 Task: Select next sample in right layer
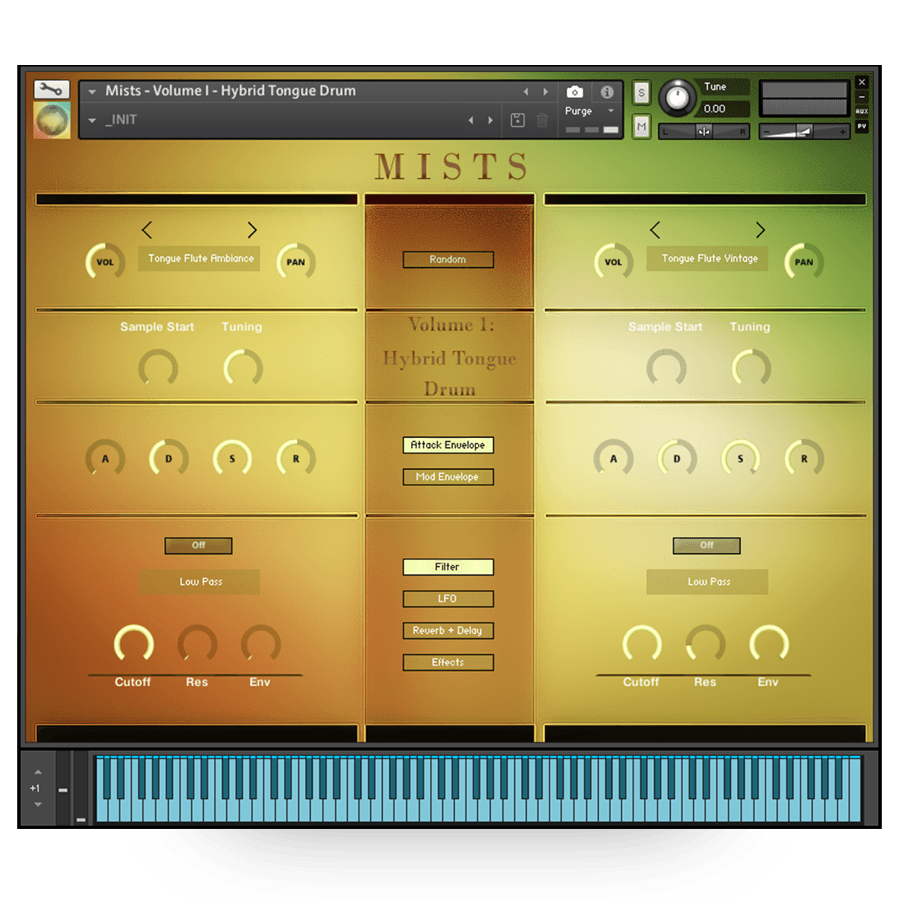pos(760,230)
